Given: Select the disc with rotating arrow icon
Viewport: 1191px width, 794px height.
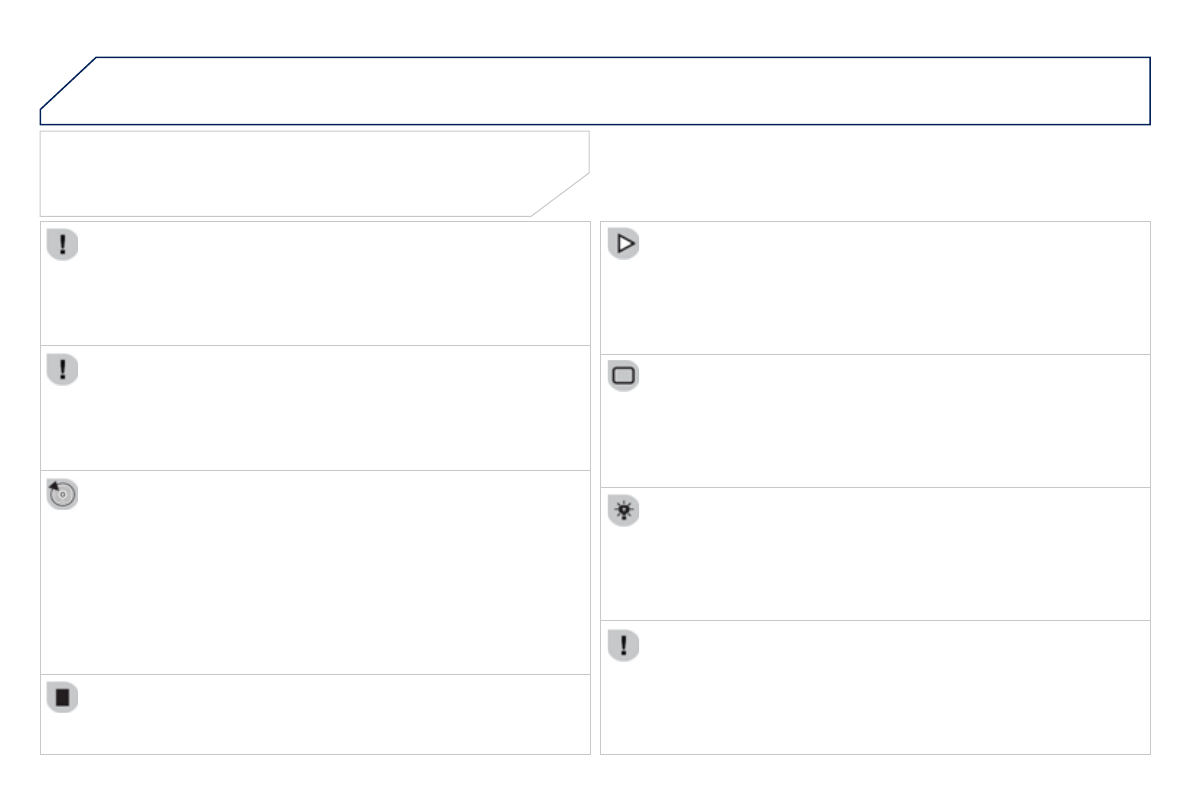Looking at the screenshot, I should [x=63, y=495].
